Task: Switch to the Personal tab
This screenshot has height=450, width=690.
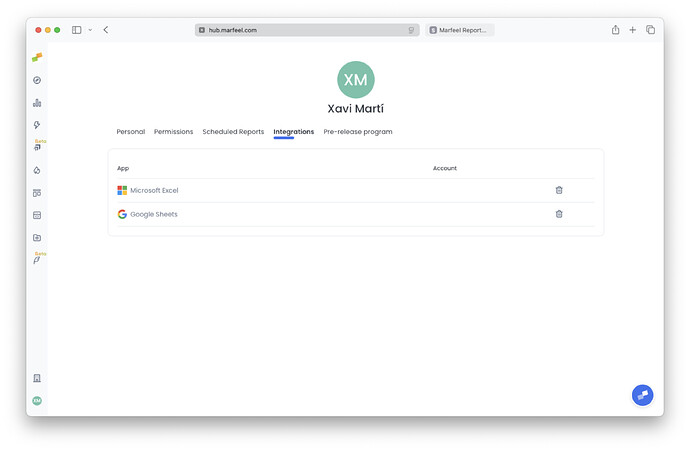Action: (x=130, y=132)
